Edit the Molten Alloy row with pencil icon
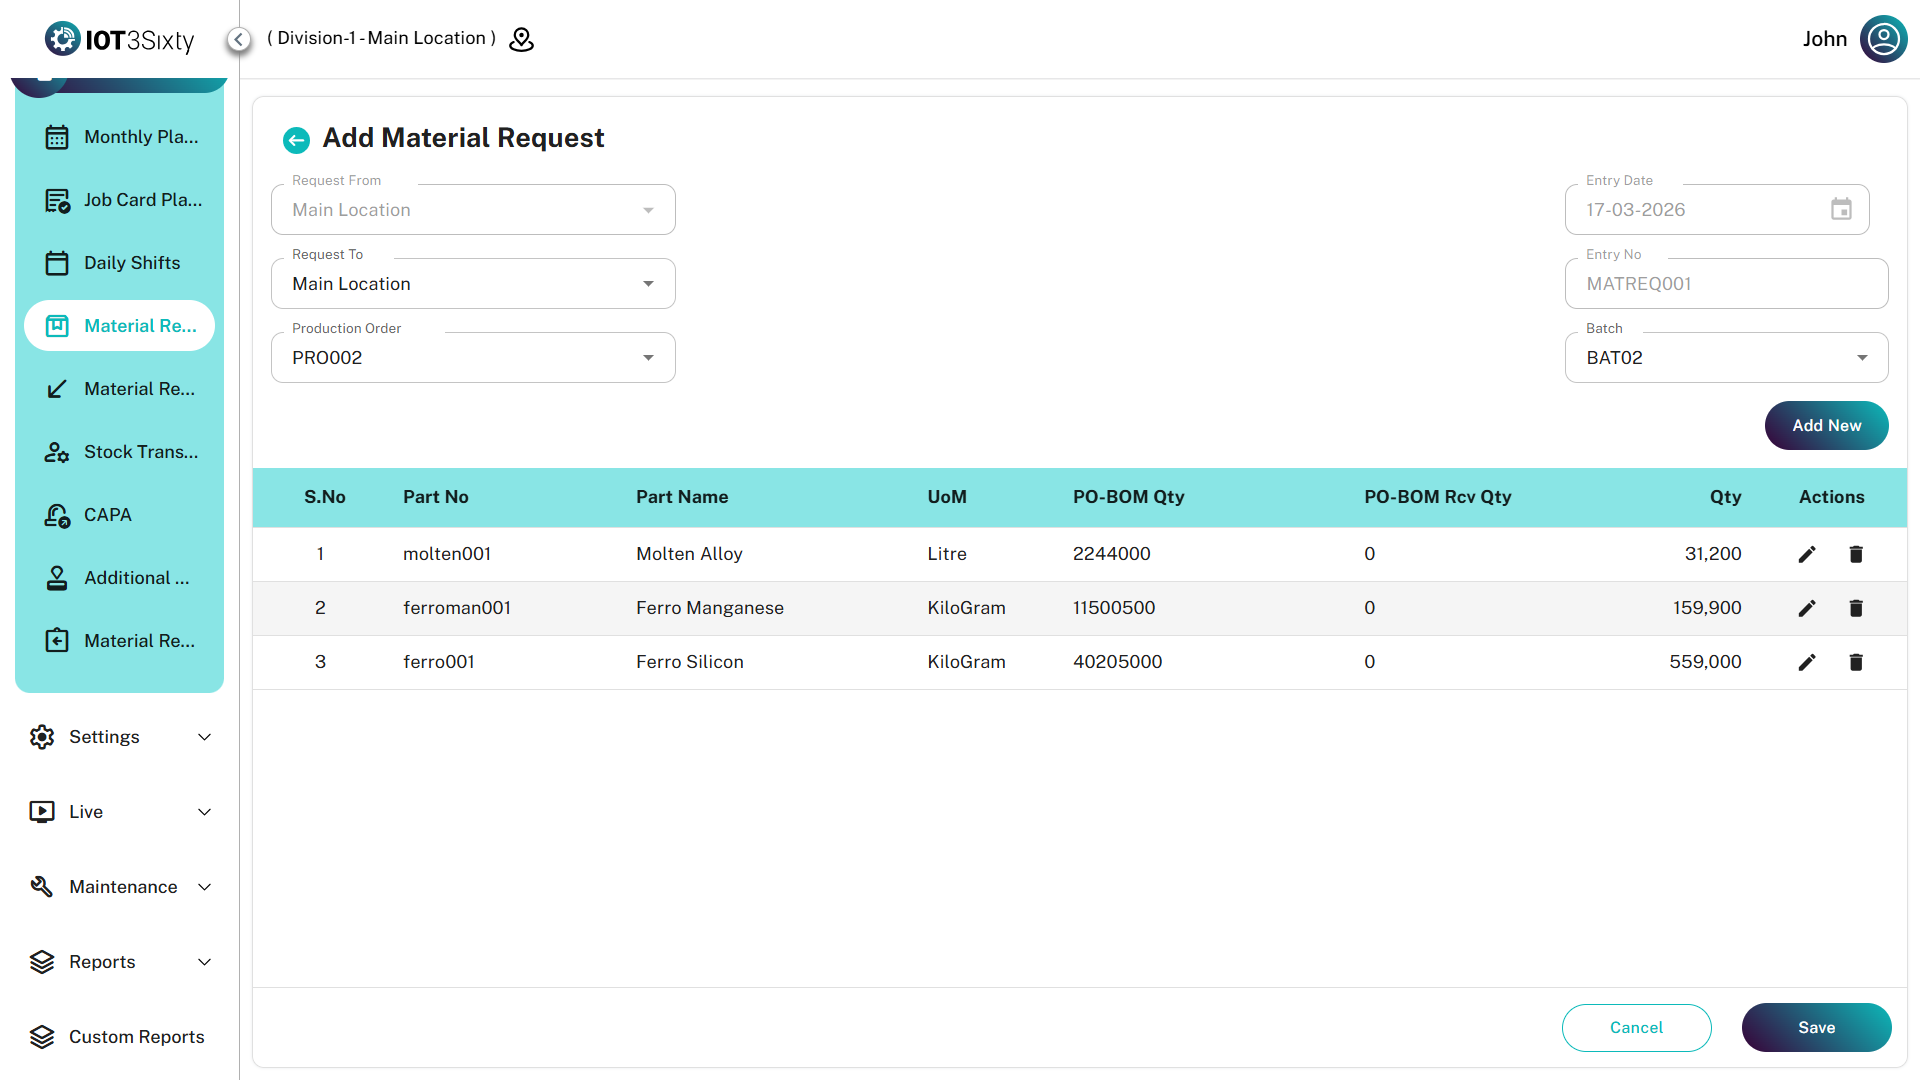The width and height of the screenshot is (1920, 1080). (x=1807, y=554)
